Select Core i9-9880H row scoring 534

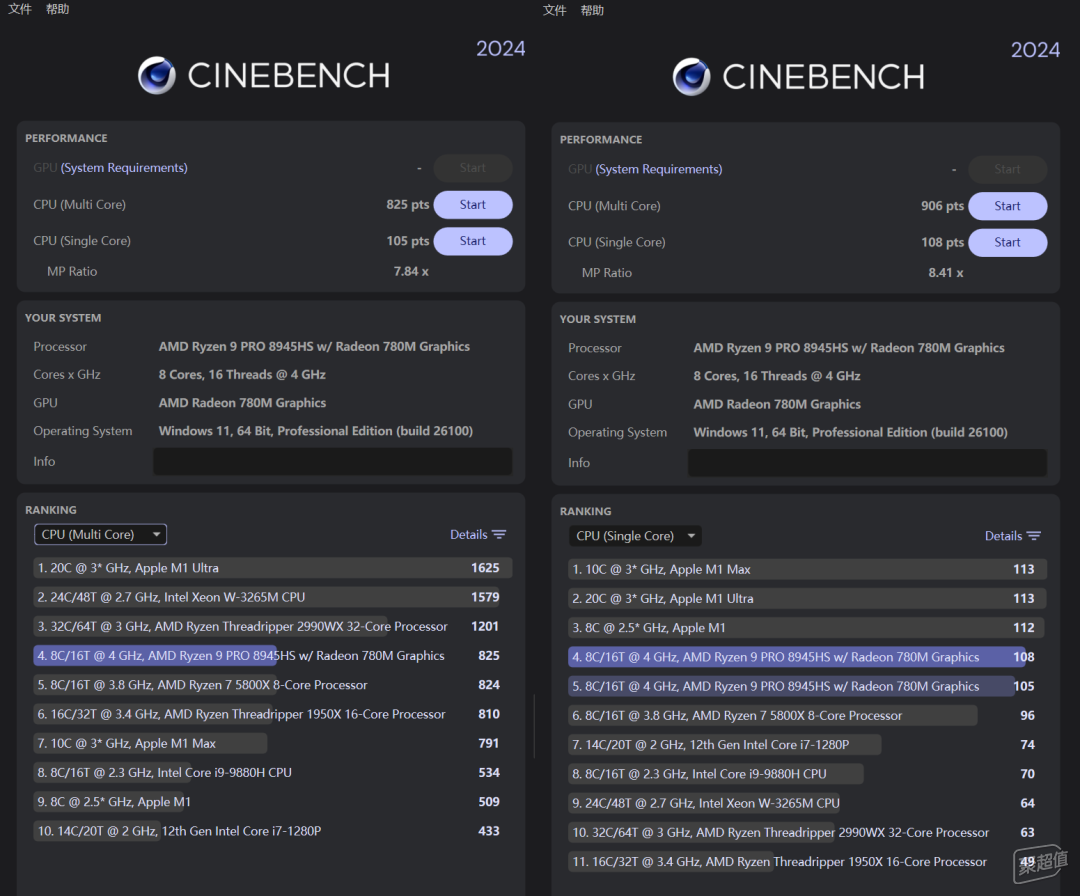[x=273, y=773]
